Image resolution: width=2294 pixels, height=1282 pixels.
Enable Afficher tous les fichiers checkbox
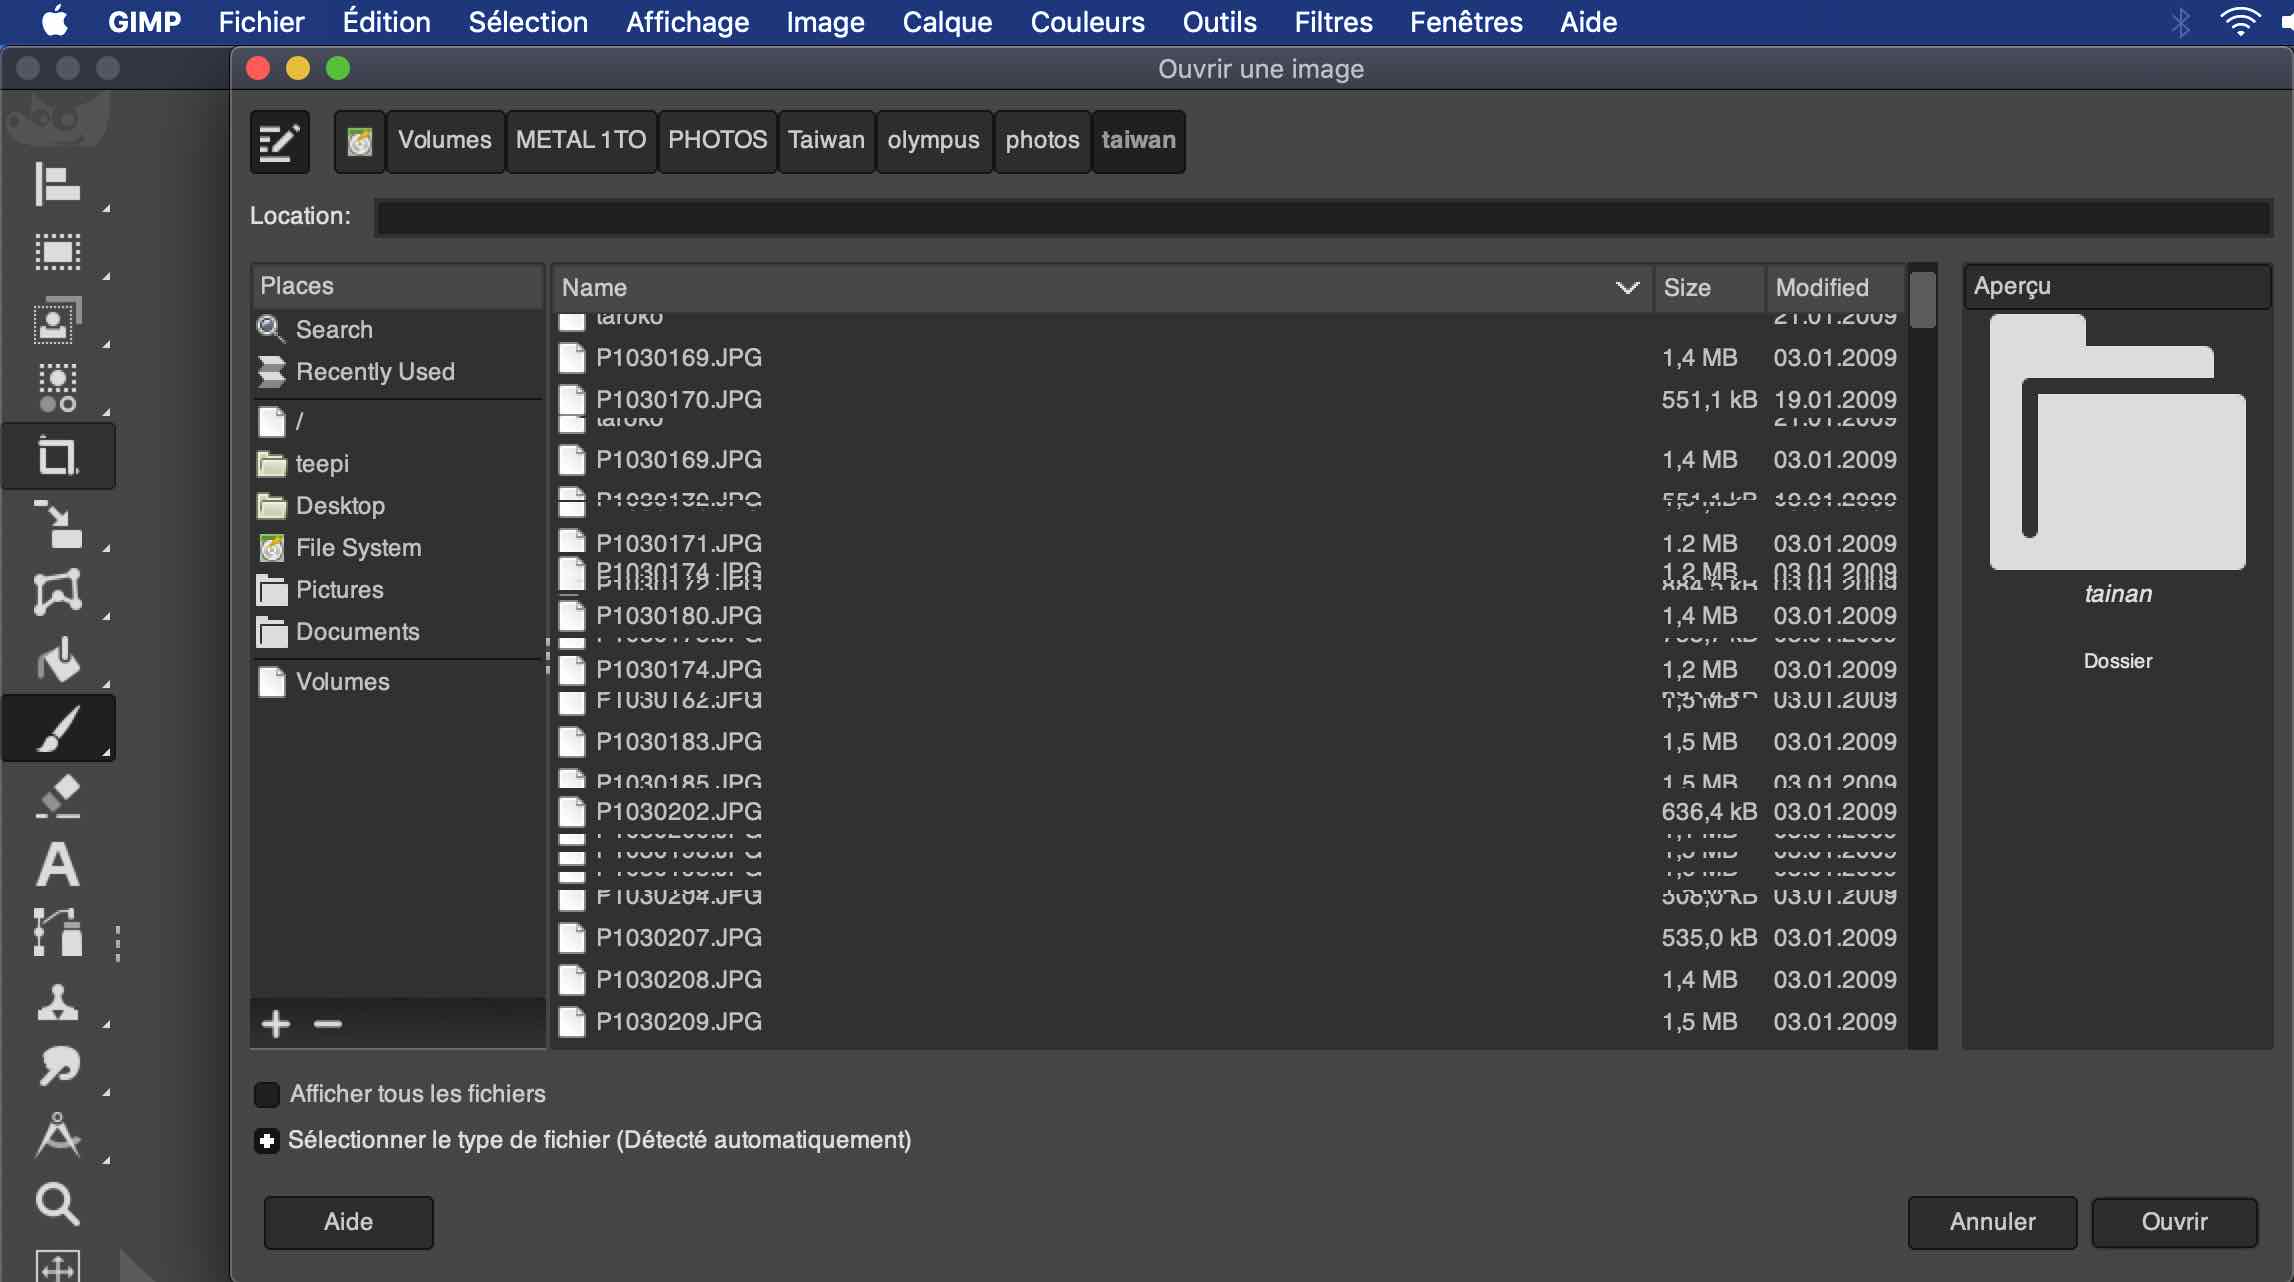(267, 1094)
